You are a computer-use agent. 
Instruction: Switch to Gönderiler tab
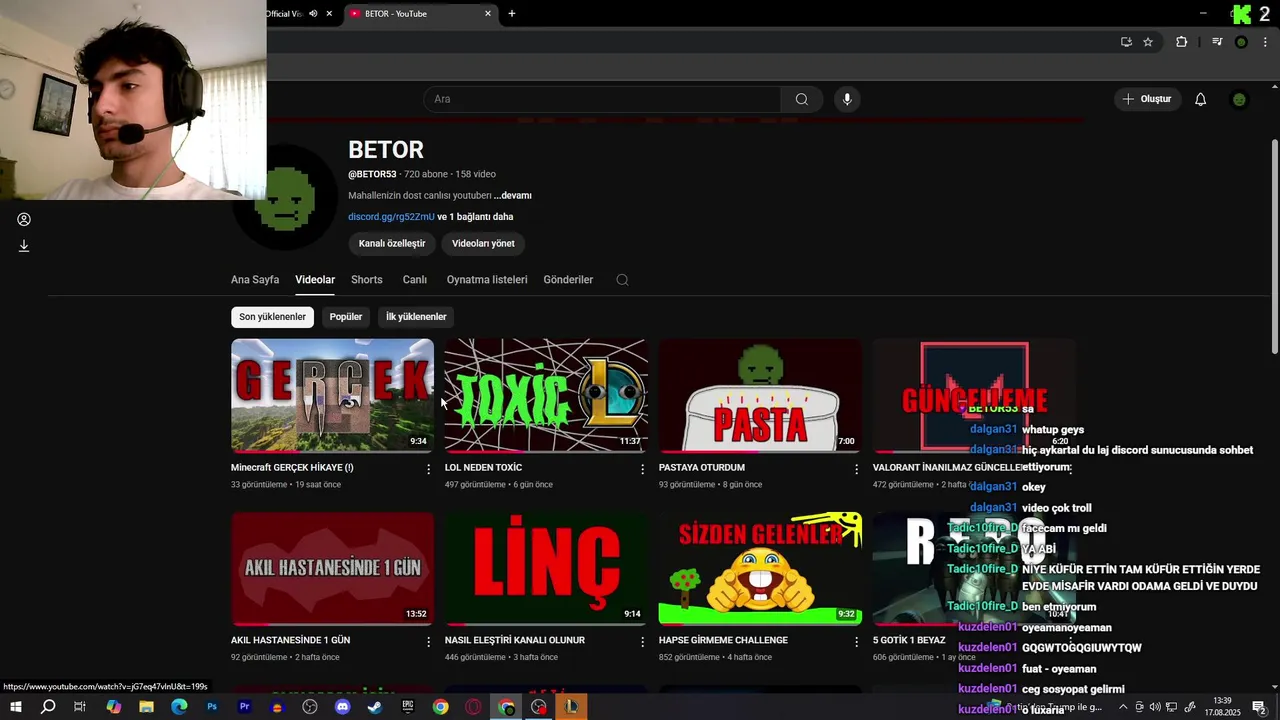click(568, 280)
